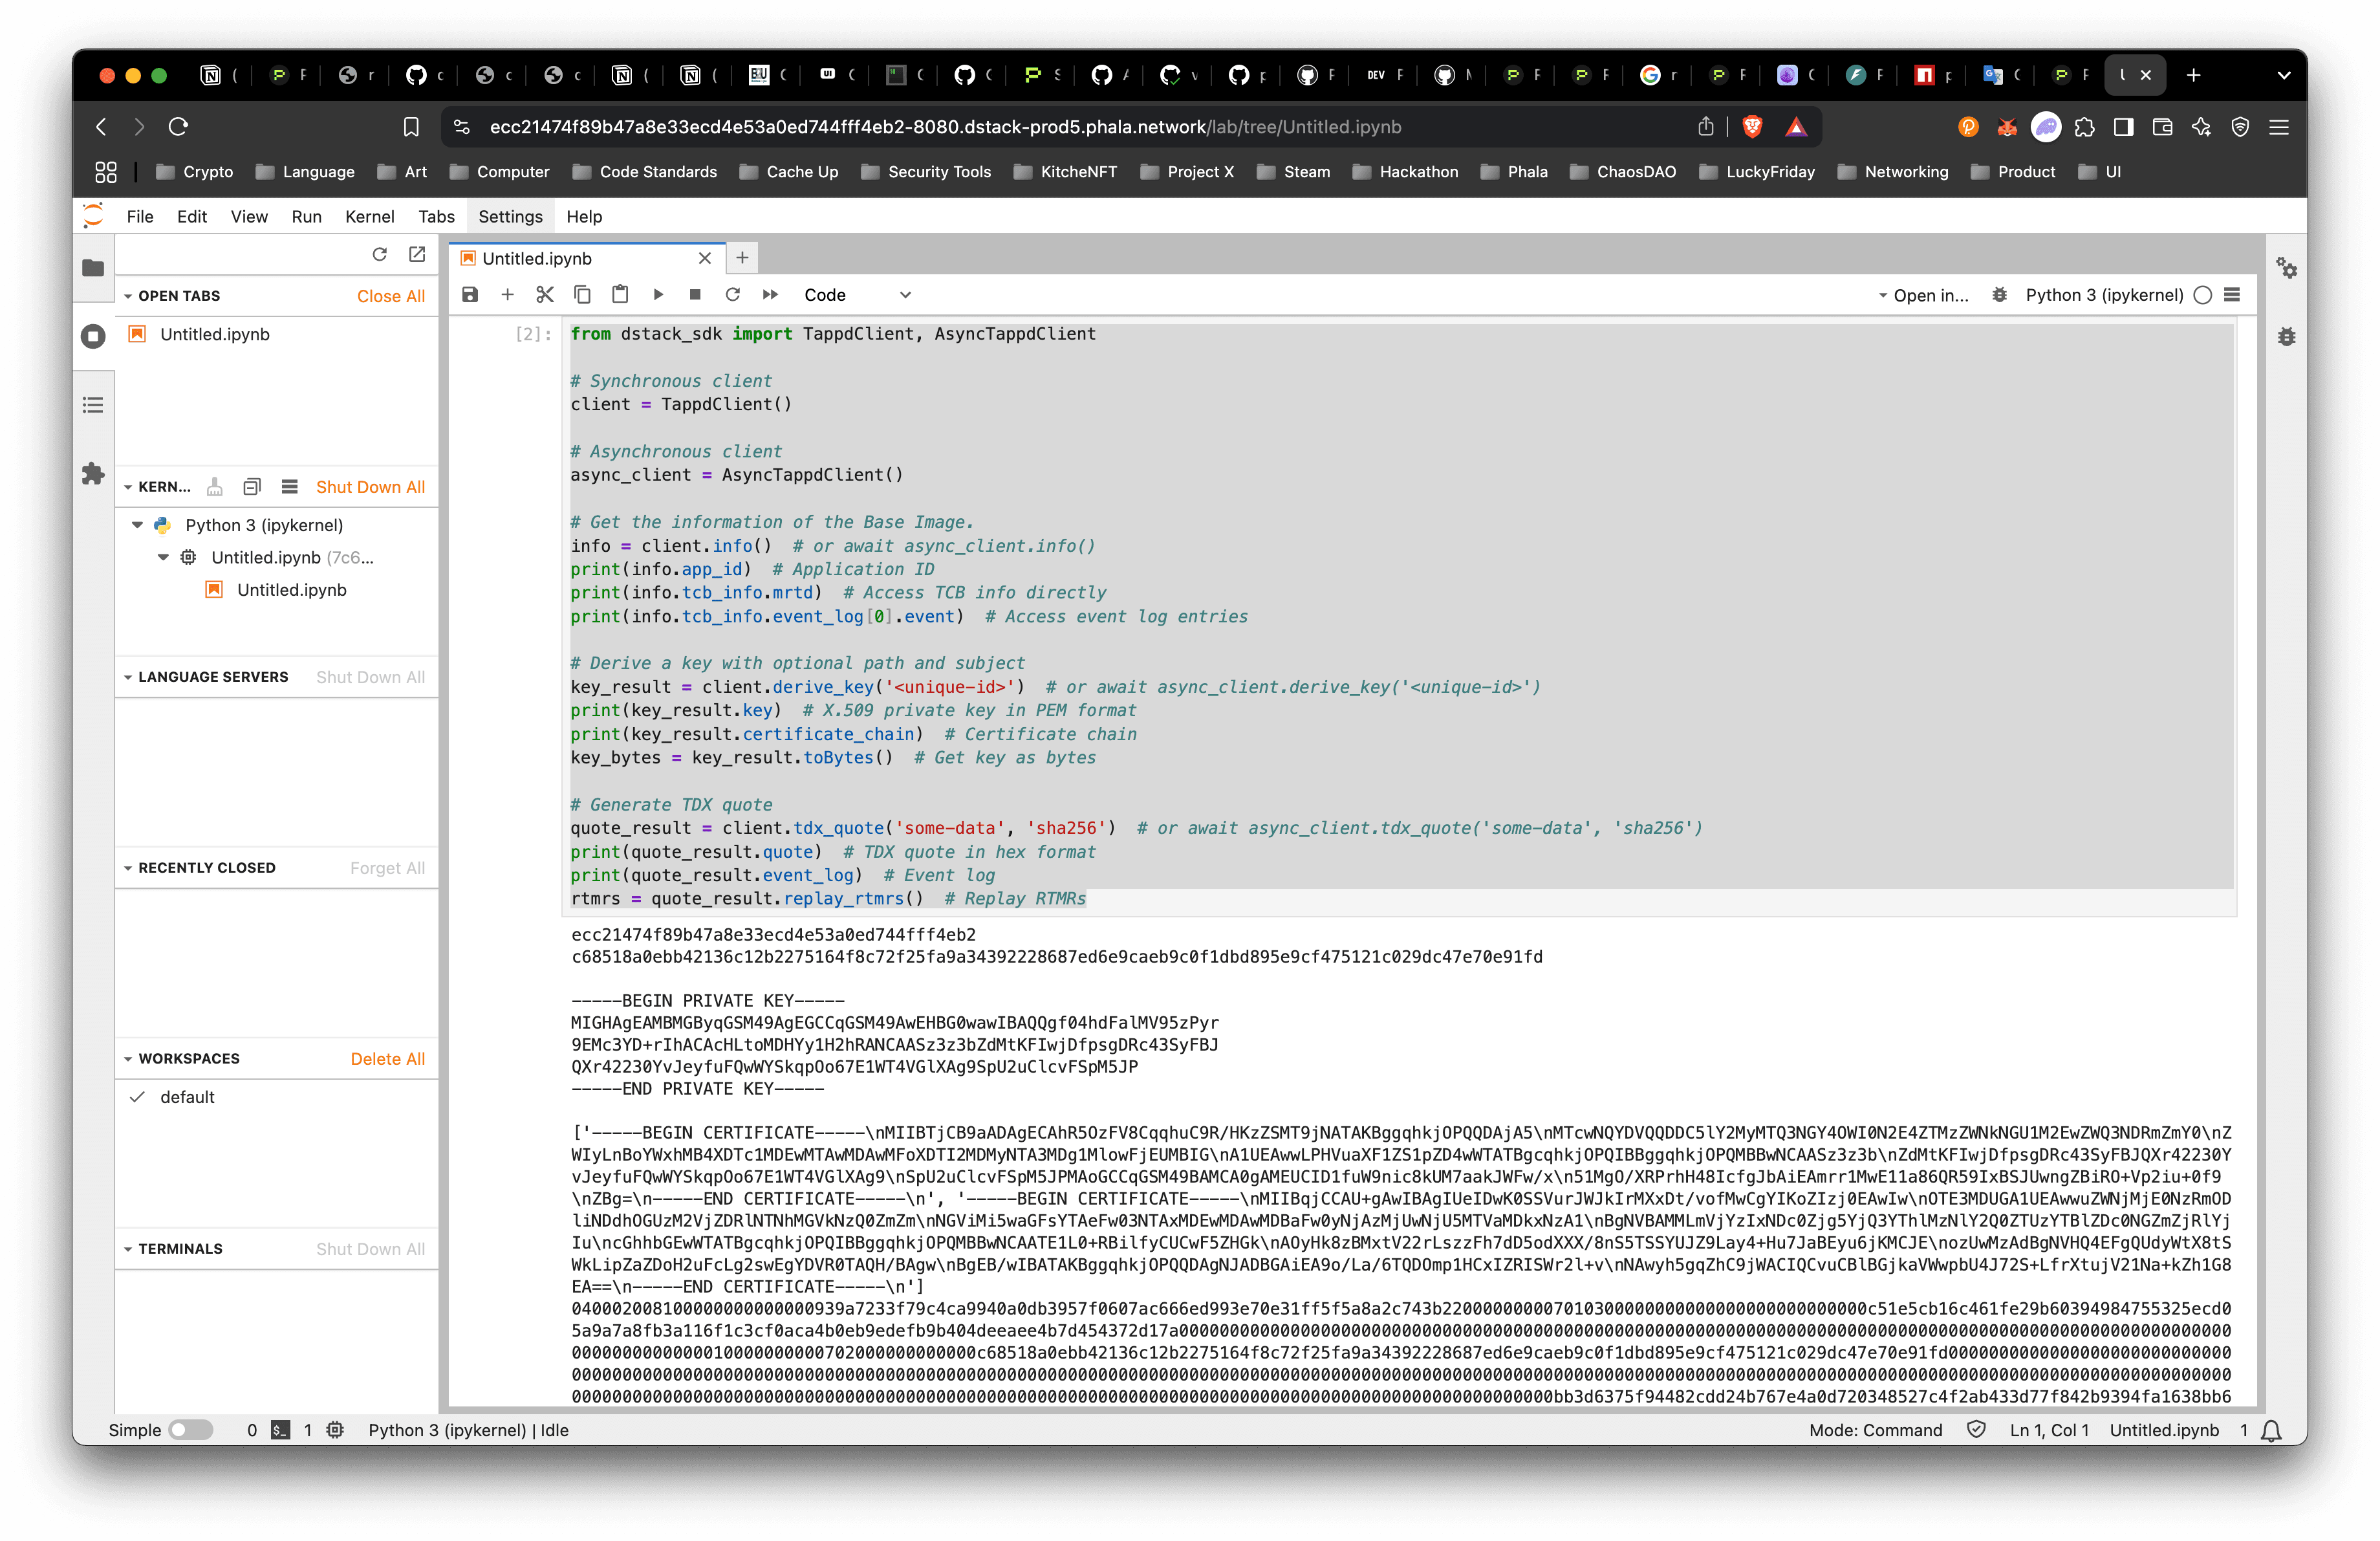Open the Extension Manager puzzle icon in sidebar
This screenshot has width=2380, height=1541.
click(93, 473)
